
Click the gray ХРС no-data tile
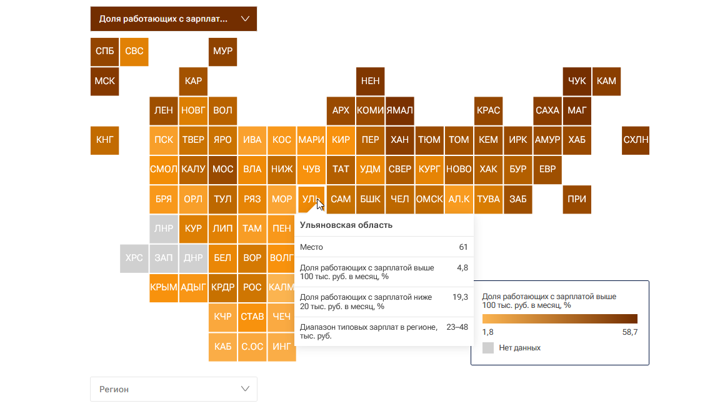(x=134, y=258)
